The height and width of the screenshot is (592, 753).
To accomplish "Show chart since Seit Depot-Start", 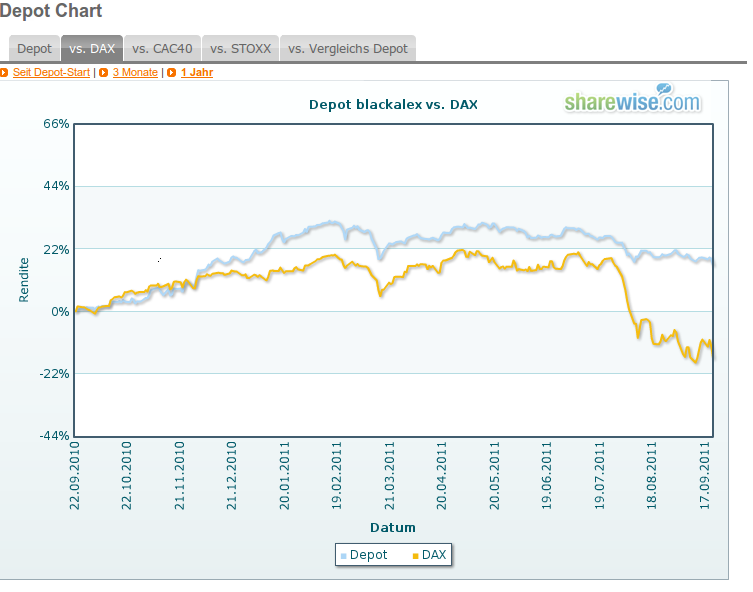I will tap(51, 72).
